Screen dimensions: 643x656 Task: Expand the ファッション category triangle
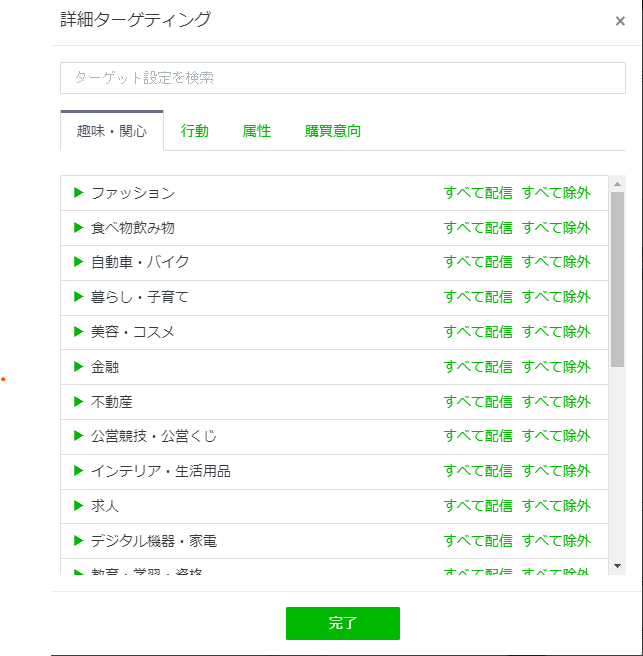tap(78, 193)
